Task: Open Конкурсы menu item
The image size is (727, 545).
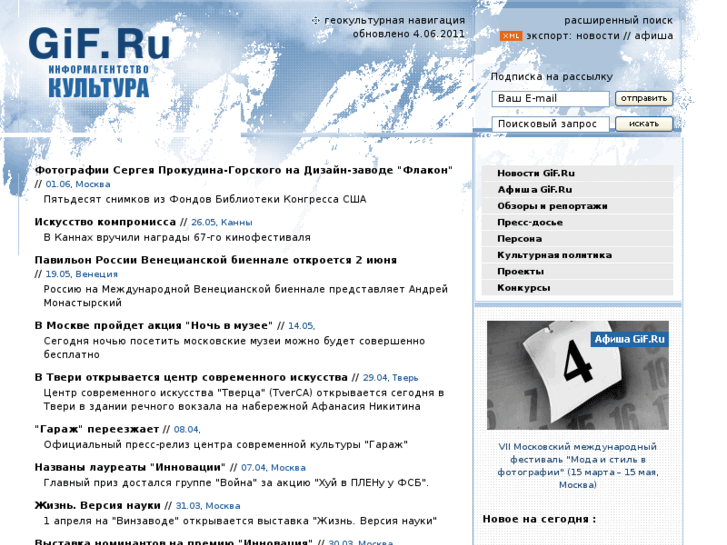Action: tap(577, 288)
